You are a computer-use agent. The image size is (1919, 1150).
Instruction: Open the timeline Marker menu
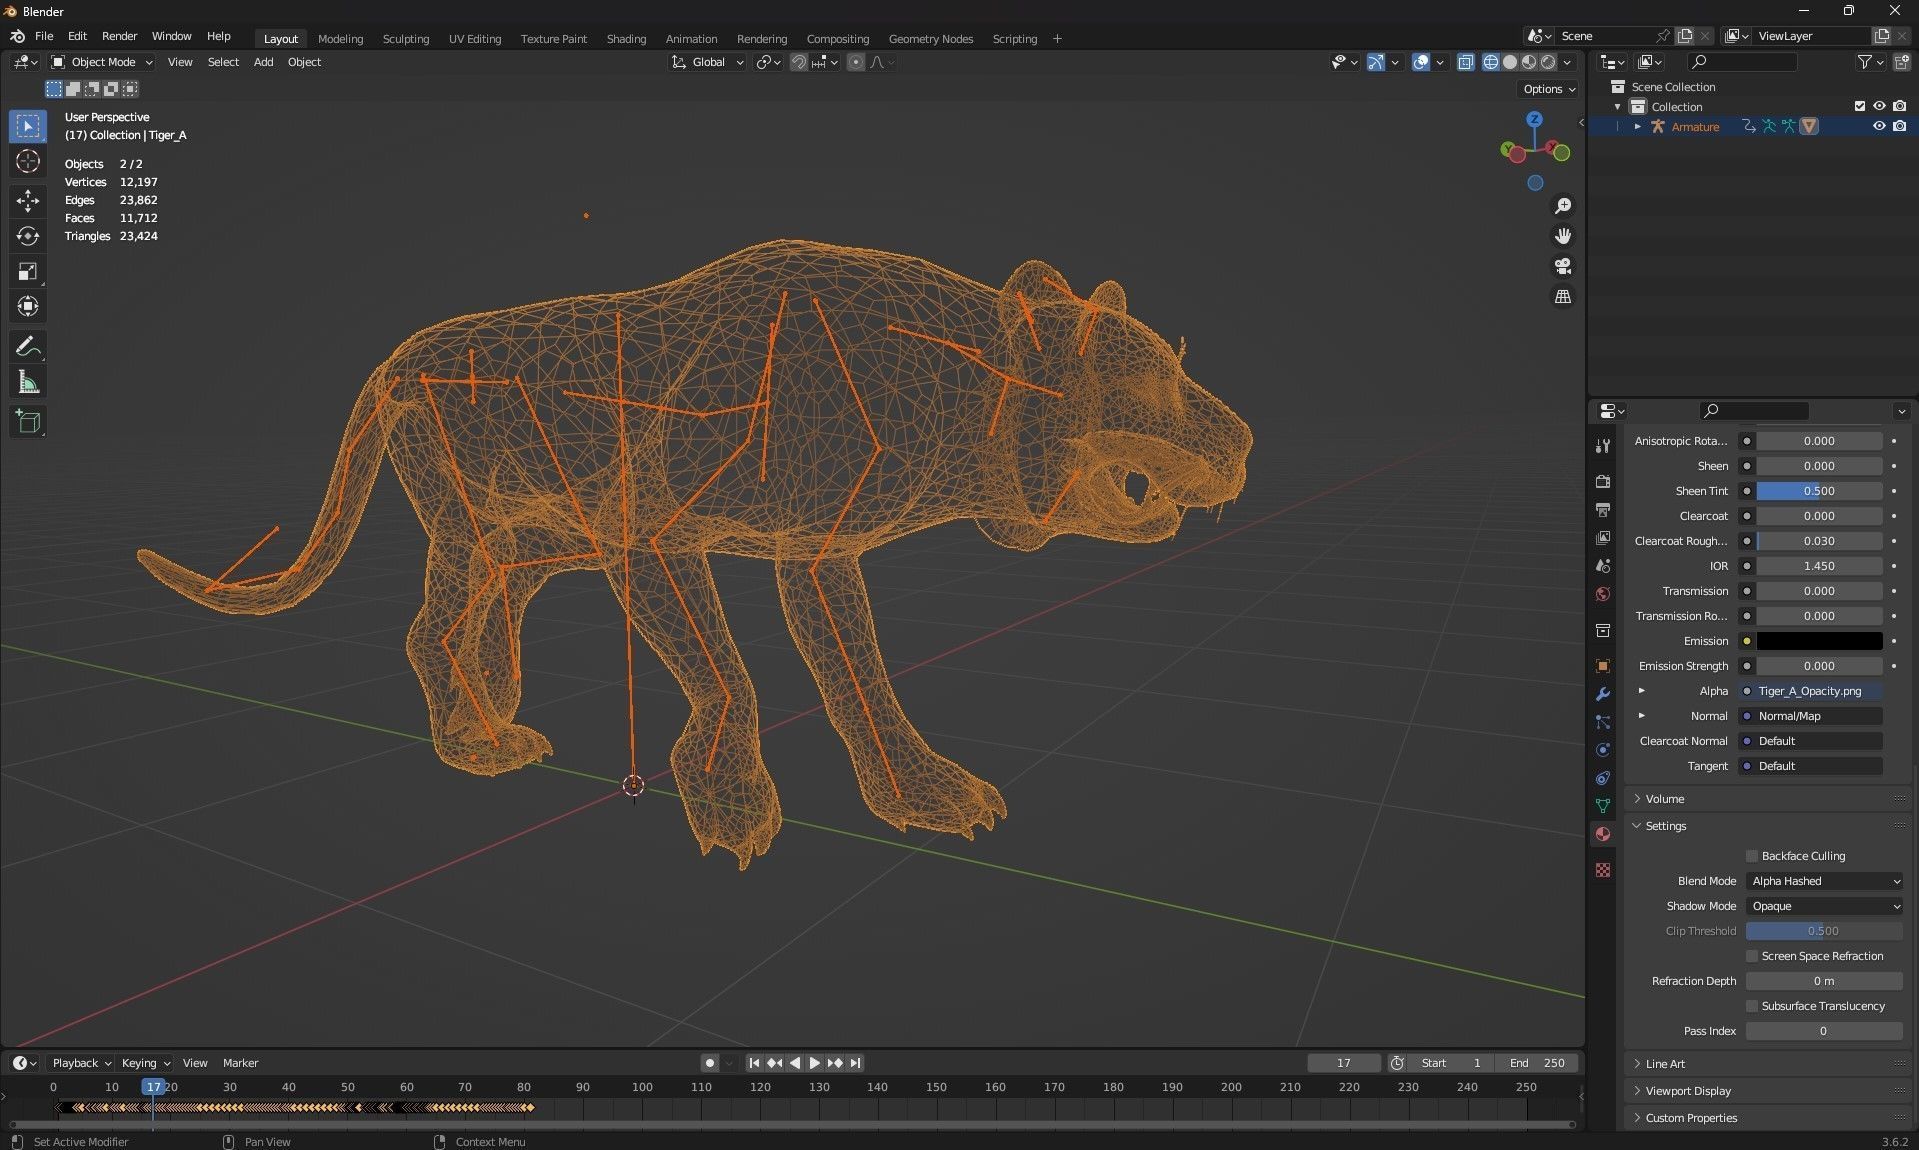240,1063
